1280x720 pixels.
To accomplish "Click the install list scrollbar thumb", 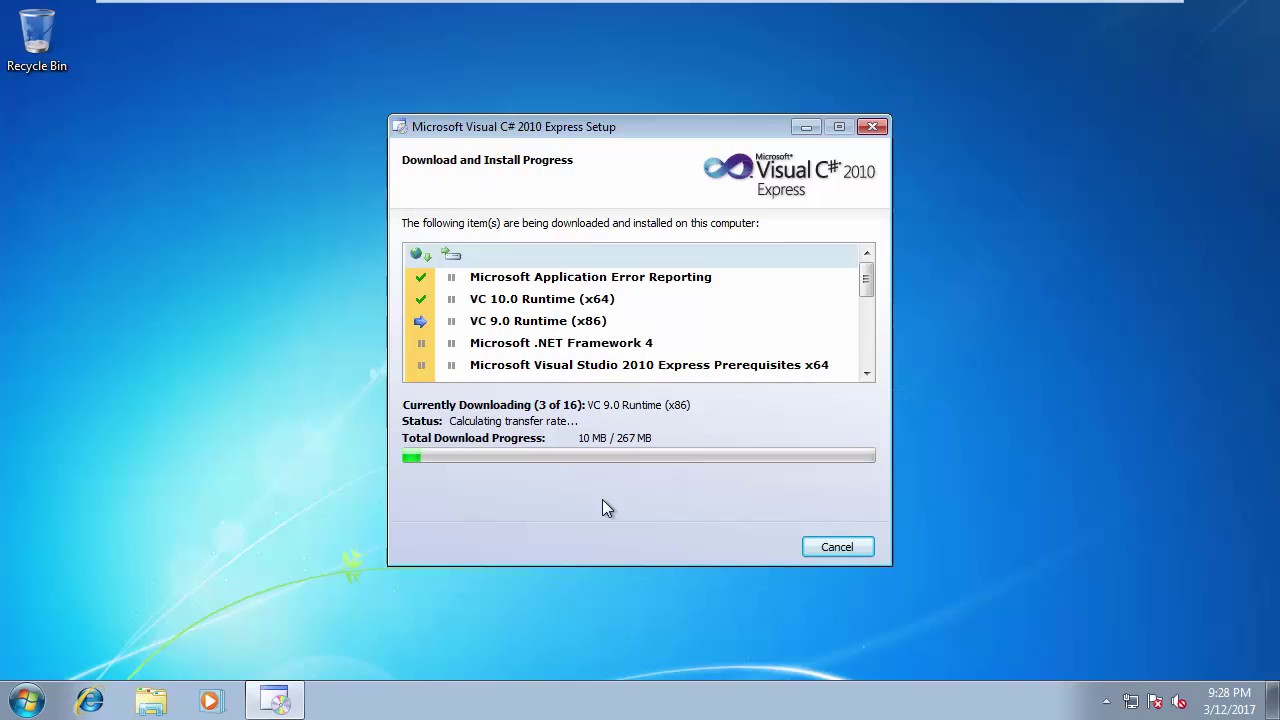I will (867, 279).
